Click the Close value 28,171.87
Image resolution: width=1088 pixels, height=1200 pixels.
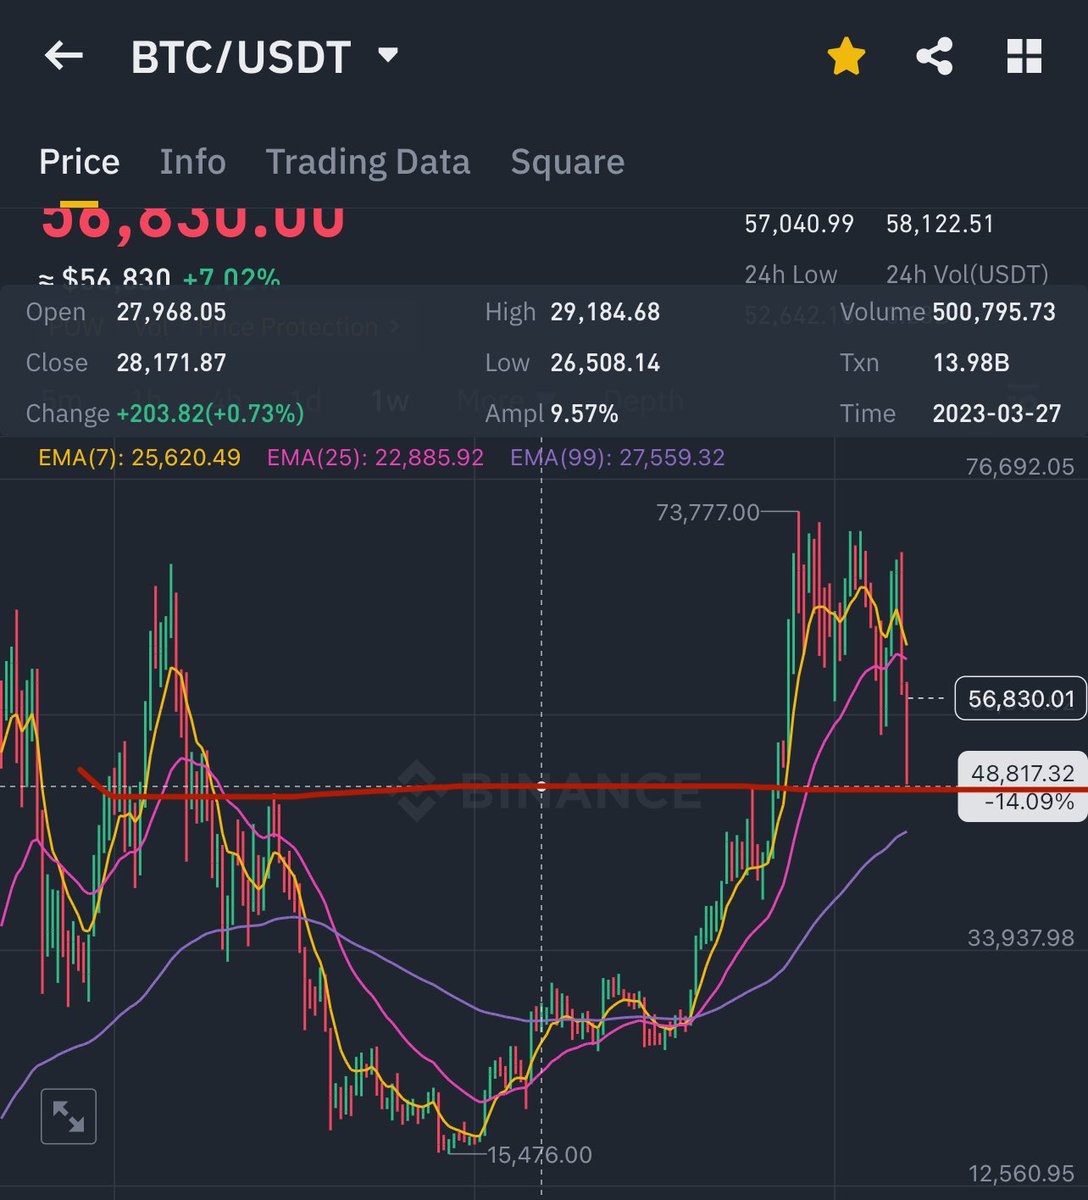coord(171,363)
